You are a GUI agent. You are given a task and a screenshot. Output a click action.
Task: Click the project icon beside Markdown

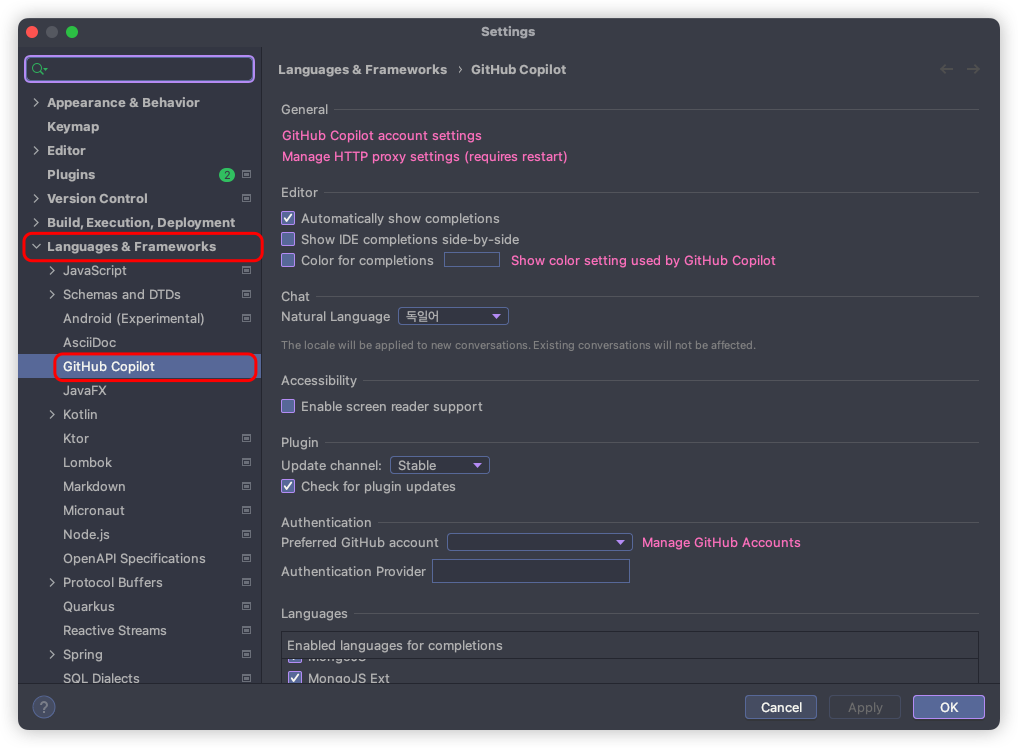[x=247, y=486]
